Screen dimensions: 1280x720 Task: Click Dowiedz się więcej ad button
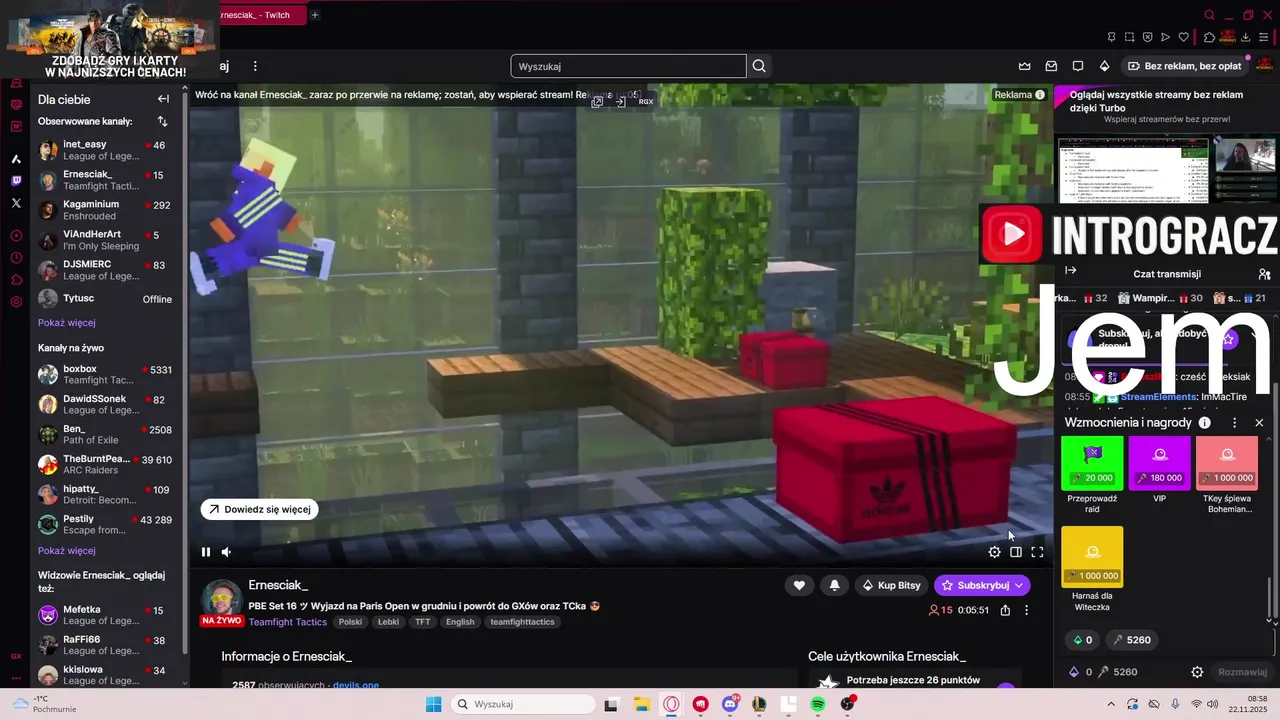(x=259, y=509)
